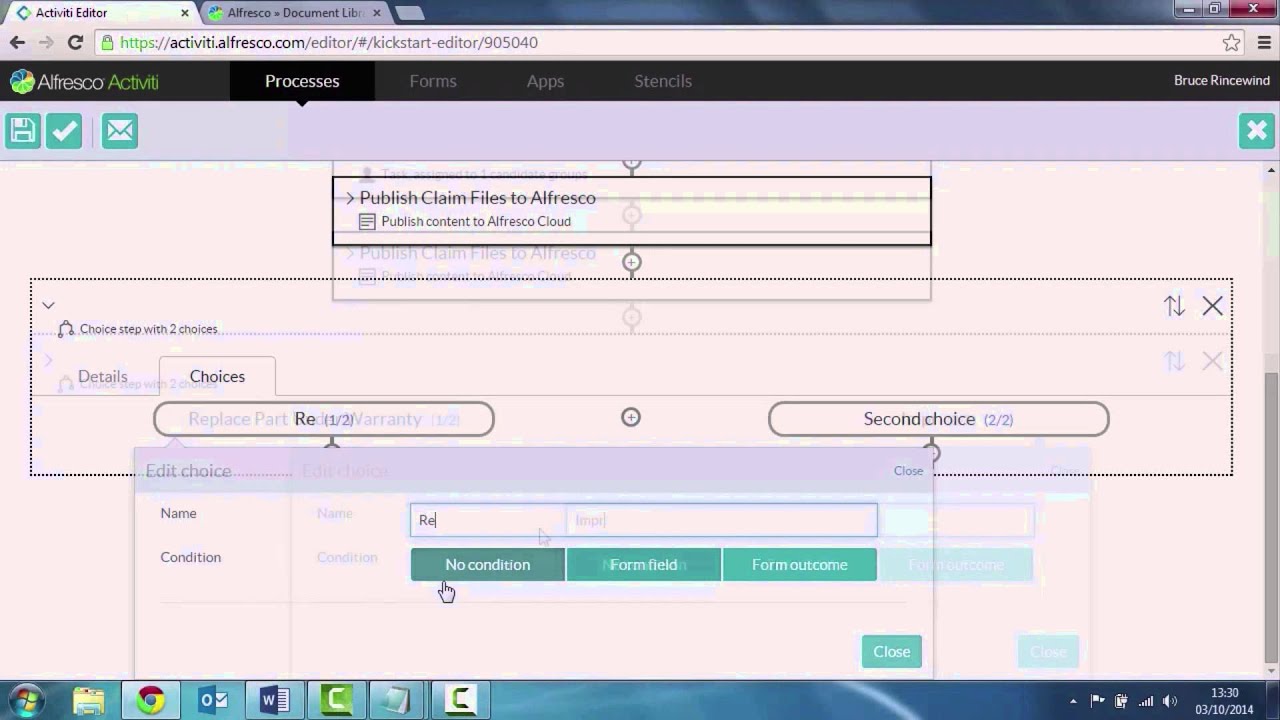1280x720 pixels.
Task: Click the network signal tray icon
Action: pyautogui.click(x=1145, y=701)
